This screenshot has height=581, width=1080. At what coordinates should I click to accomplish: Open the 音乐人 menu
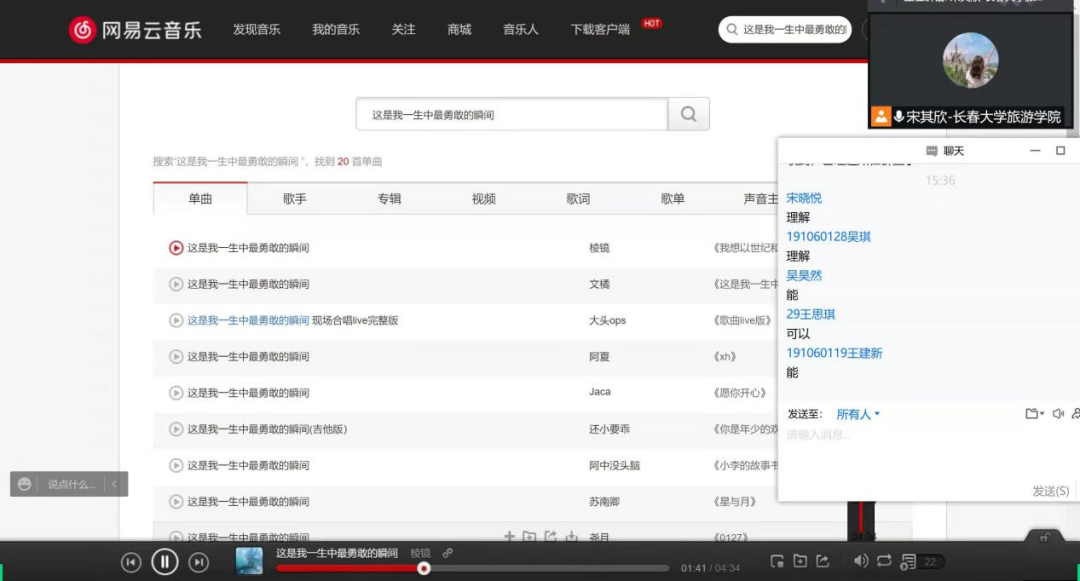[x=521, y=30]
